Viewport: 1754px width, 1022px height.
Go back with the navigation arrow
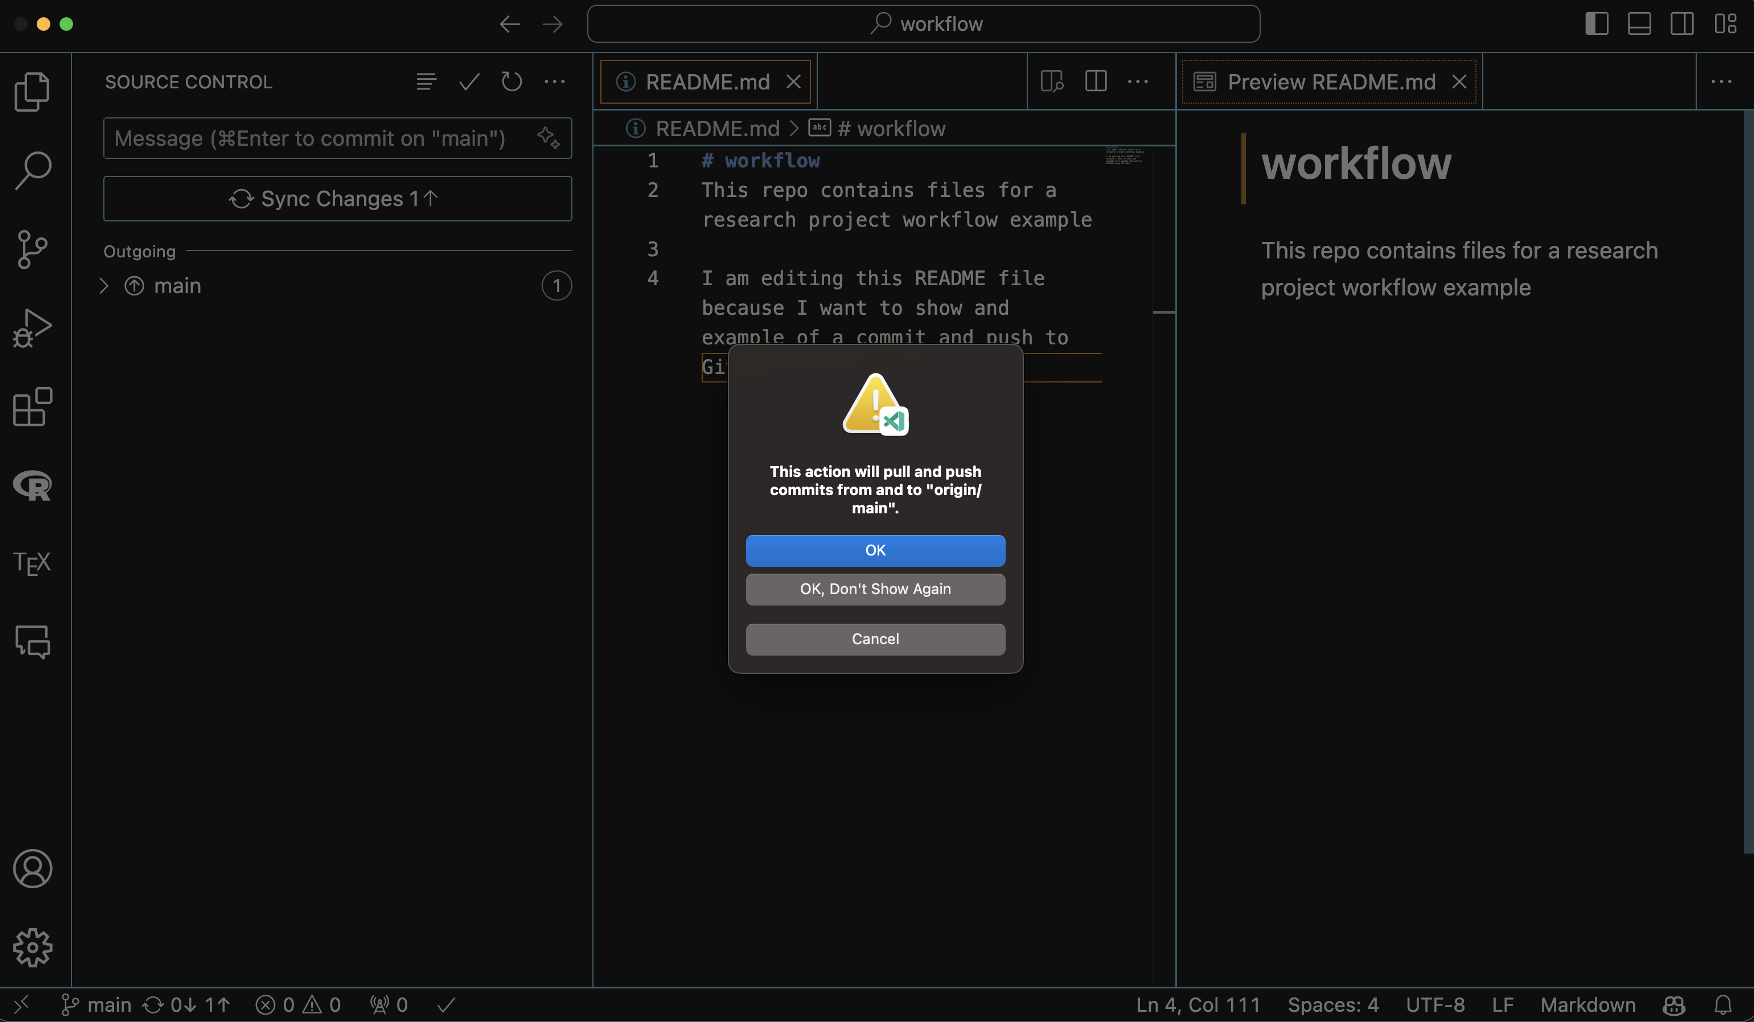click(510, 24)
